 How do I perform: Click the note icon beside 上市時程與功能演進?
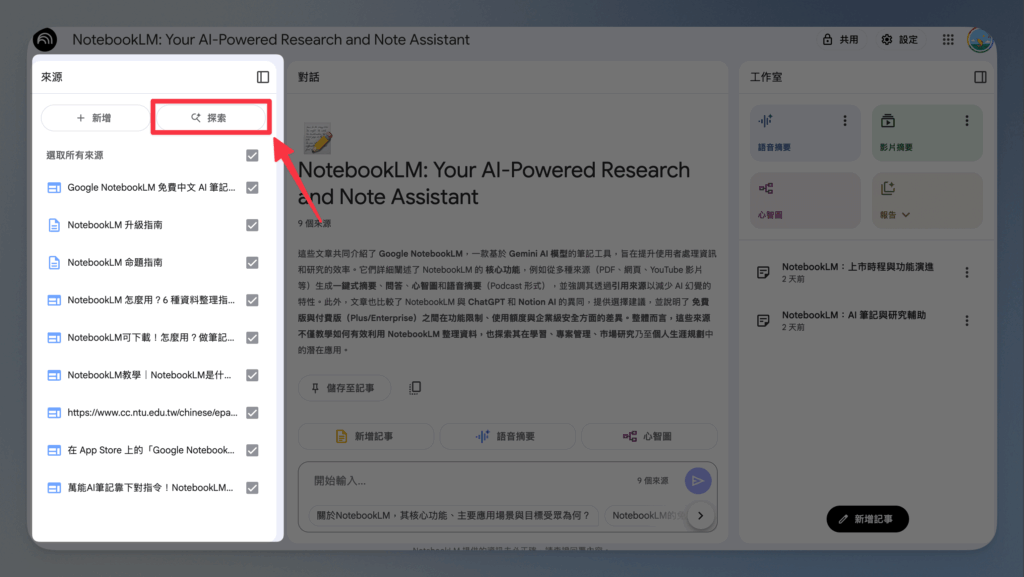click(x=763, y=272)
